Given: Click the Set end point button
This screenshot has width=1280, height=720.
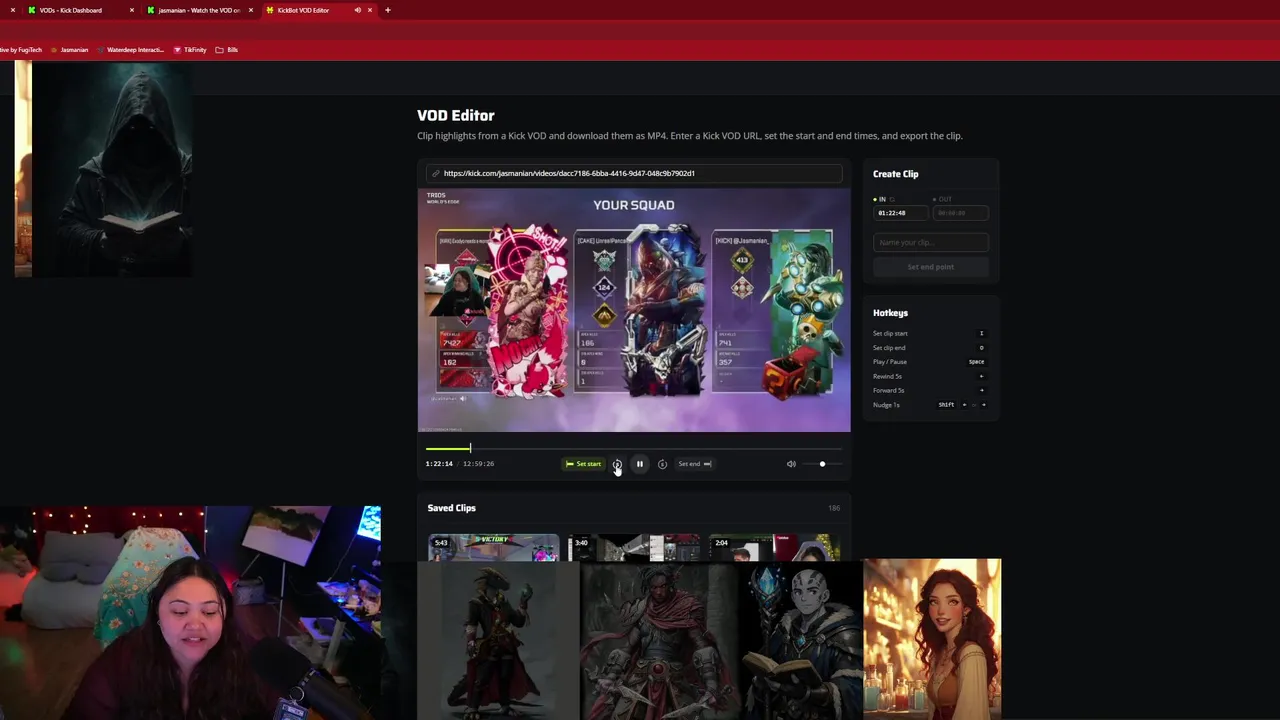Looking at the screenshot, I should pos(931,267).
